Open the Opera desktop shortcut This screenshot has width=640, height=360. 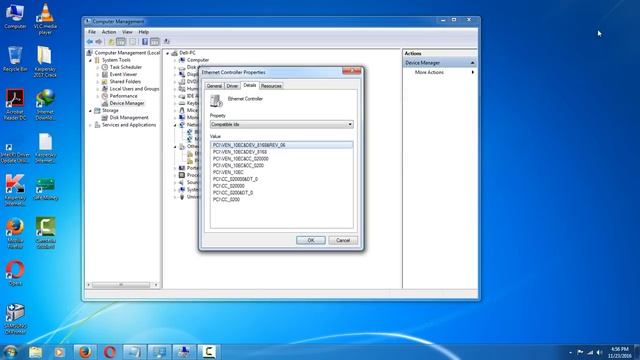coord(15,273)
